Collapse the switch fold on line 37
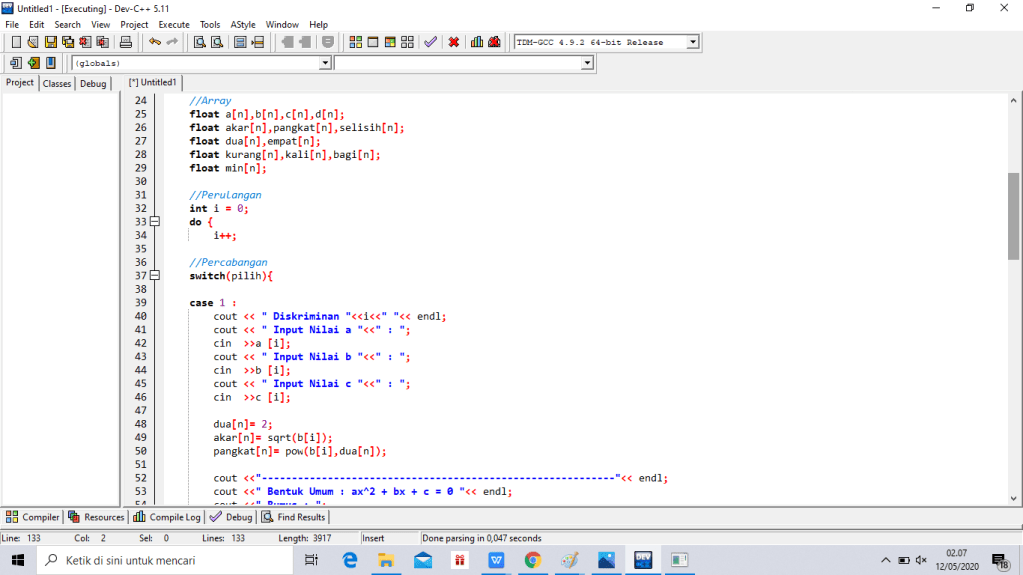1023x575 pixels. (154, 276)
